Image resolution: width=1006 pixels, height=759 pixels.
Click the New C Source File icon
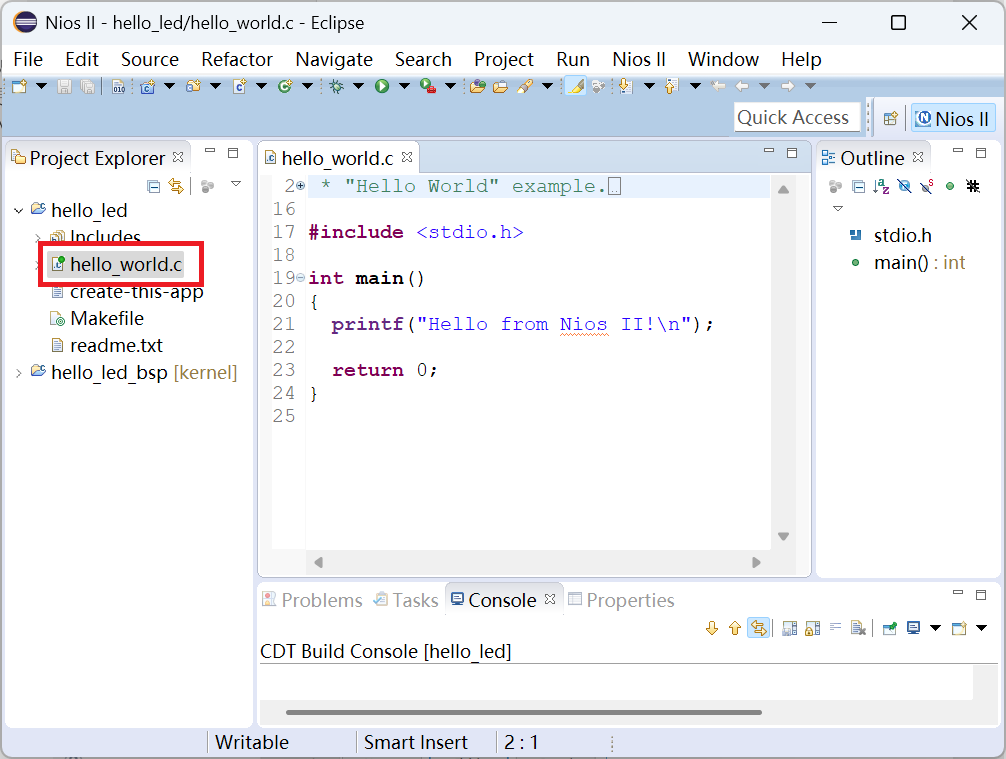[x=239, y=86]
